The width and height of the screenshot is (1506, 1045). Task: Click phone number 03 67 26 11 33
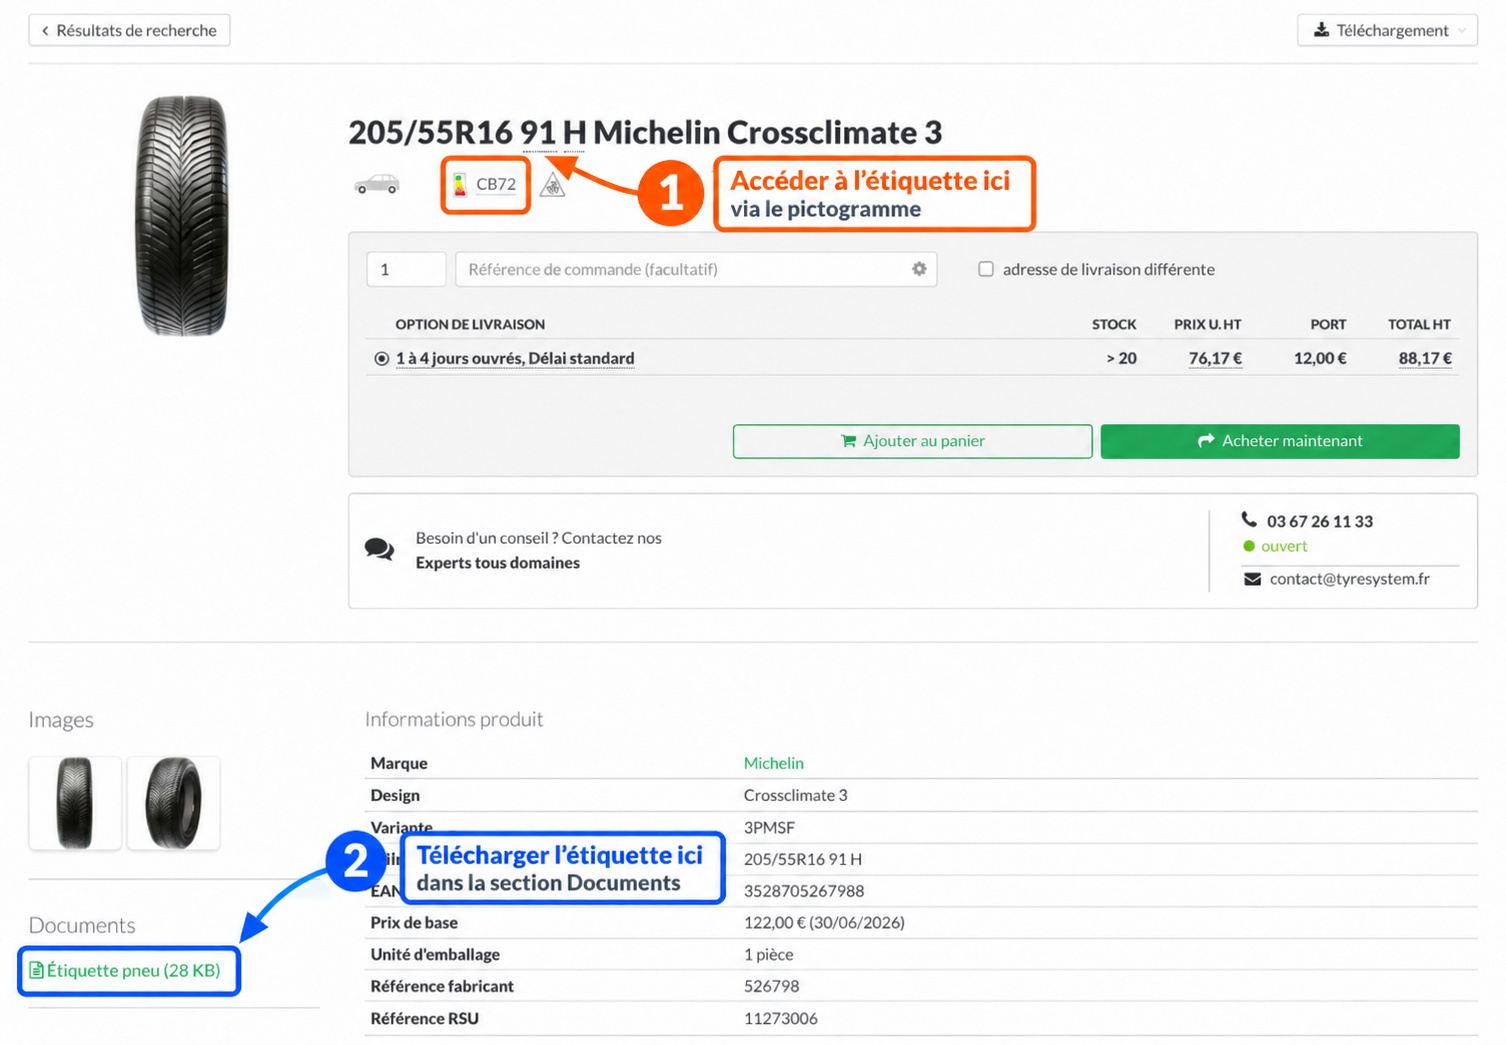[x=1319, y=521]
